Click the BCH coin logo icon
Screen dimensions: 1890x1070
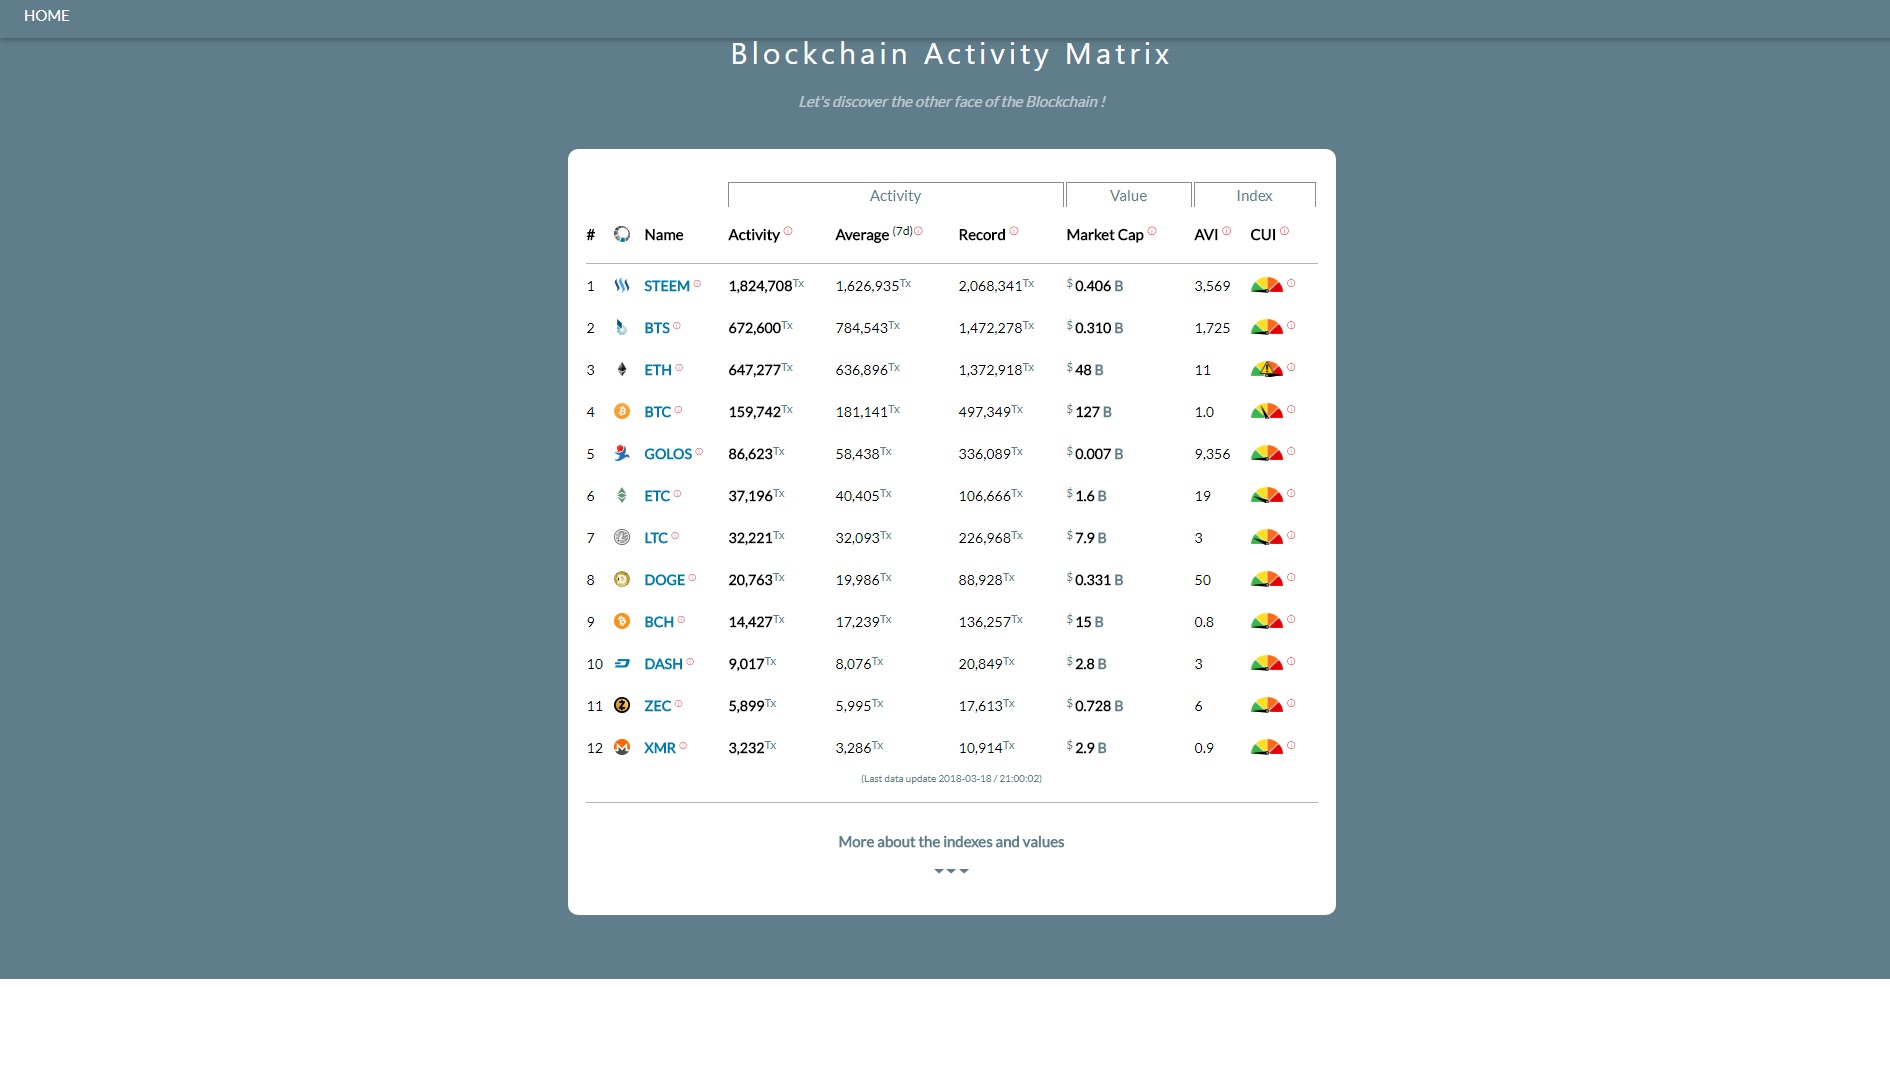tap(622, 621)
